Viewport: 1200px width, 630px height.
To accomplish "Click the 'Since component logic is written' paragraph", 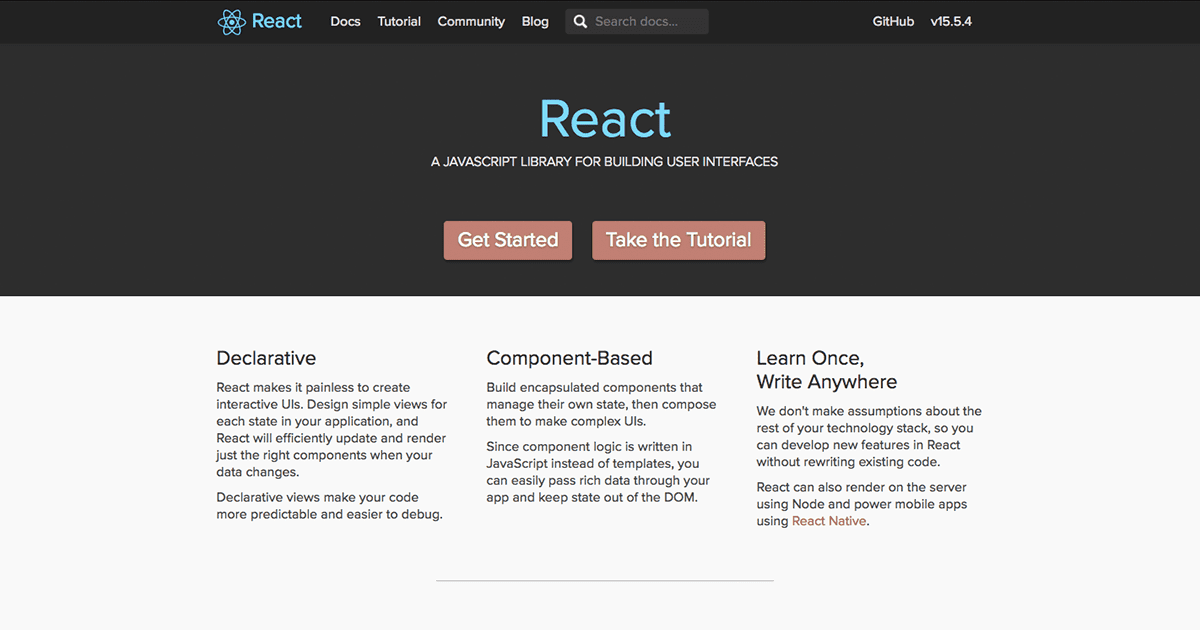I will [x=598, y=472].
